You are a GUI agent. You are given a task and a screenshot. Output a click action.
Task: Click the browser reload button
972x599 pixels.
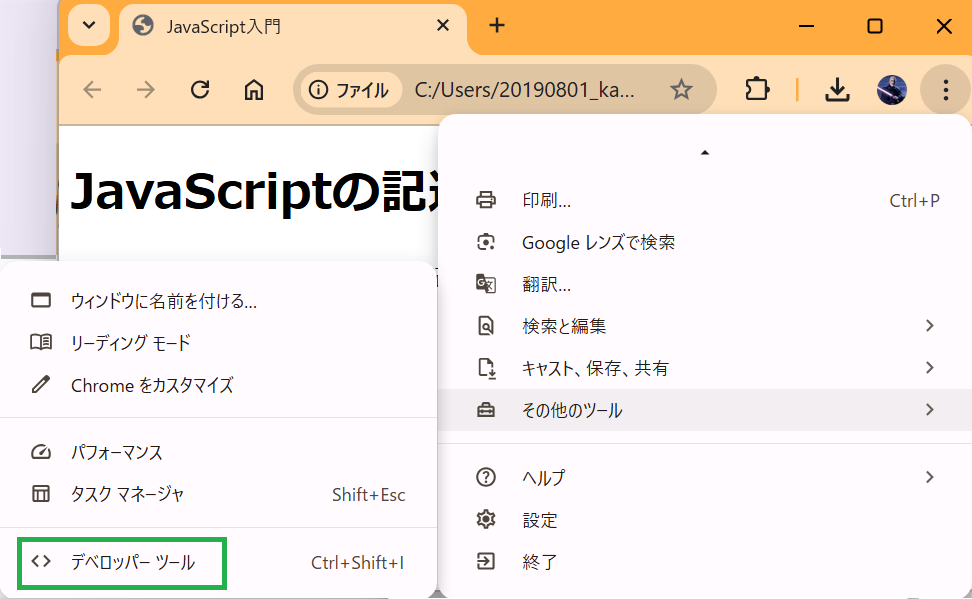[200, 90]
